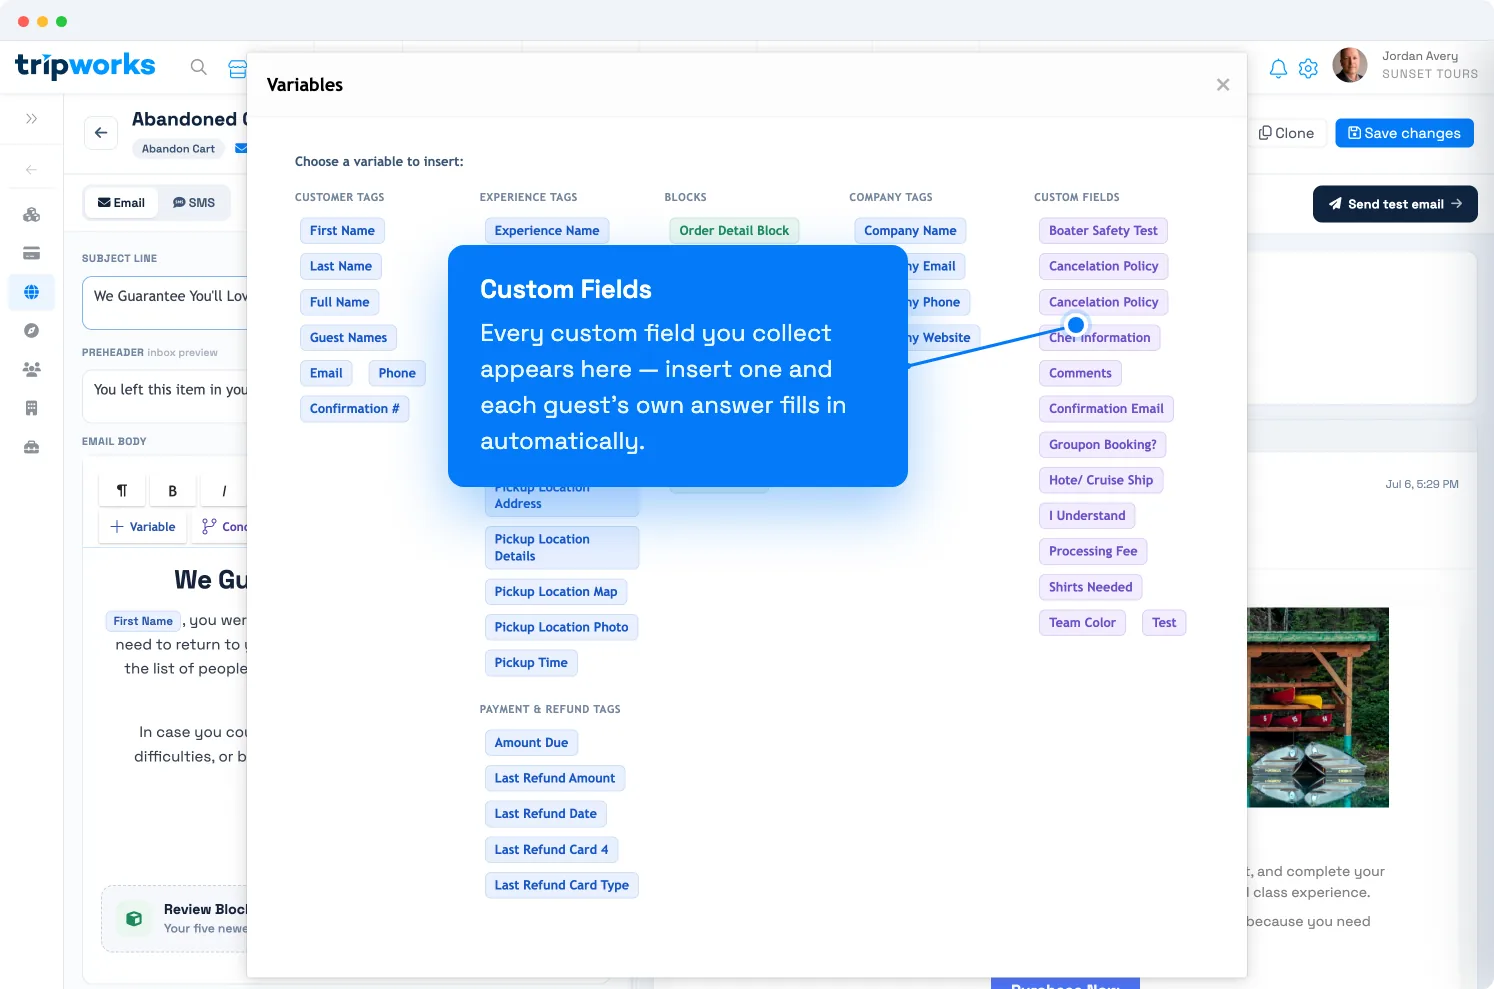Insert the Confirmation # variable

355,409
